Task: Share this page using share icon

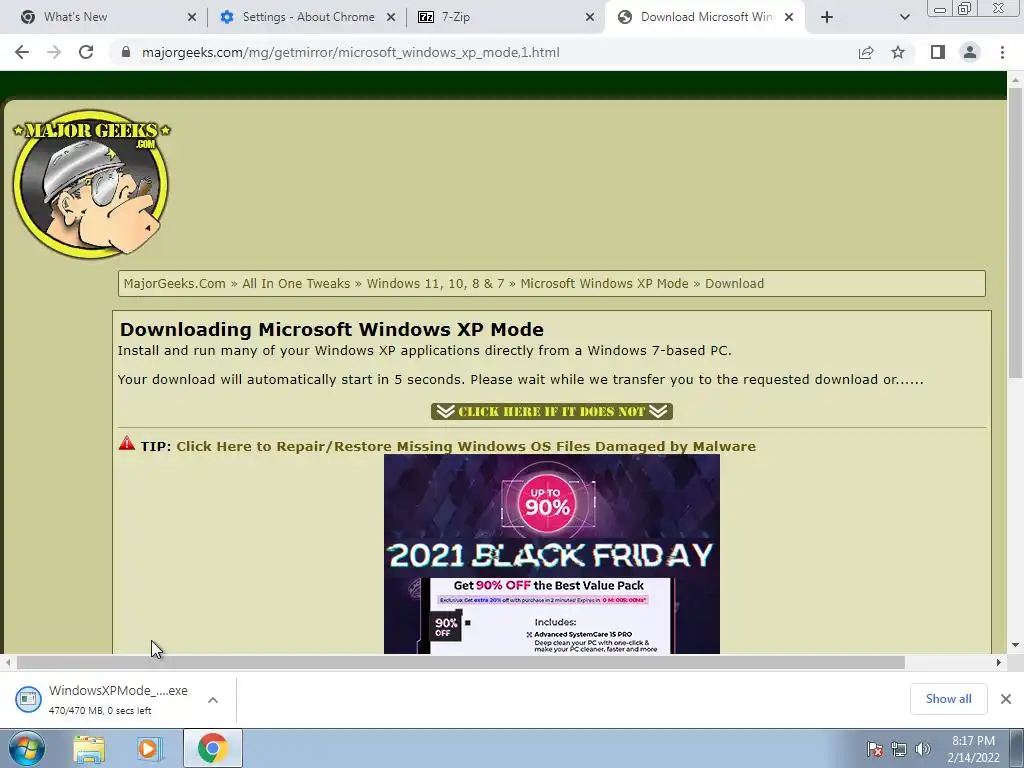Action: click(x=866, y=52)
